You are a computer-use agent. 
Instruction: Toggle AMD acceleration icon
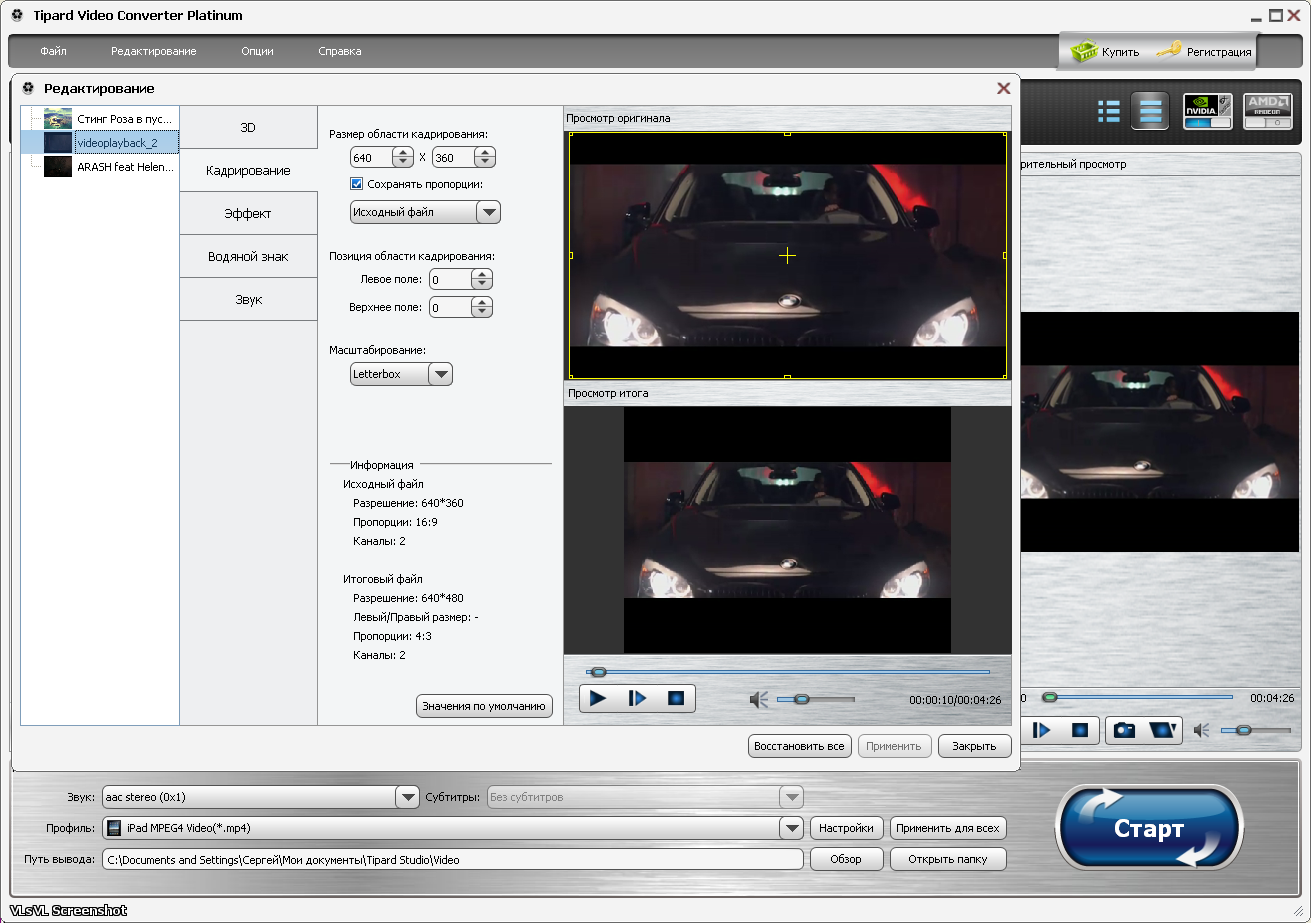click(1267, 111)
